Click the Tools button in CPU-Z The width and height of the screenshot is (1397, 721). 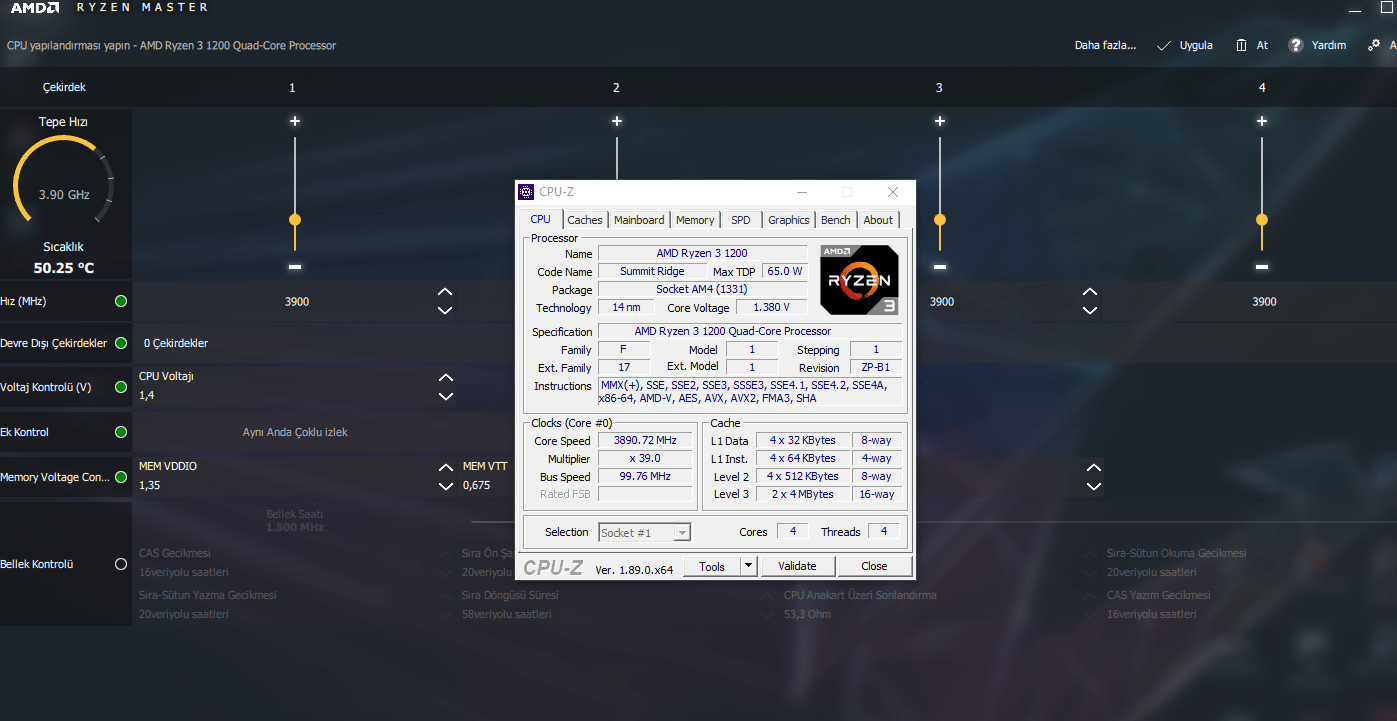(x=712, y=566)
